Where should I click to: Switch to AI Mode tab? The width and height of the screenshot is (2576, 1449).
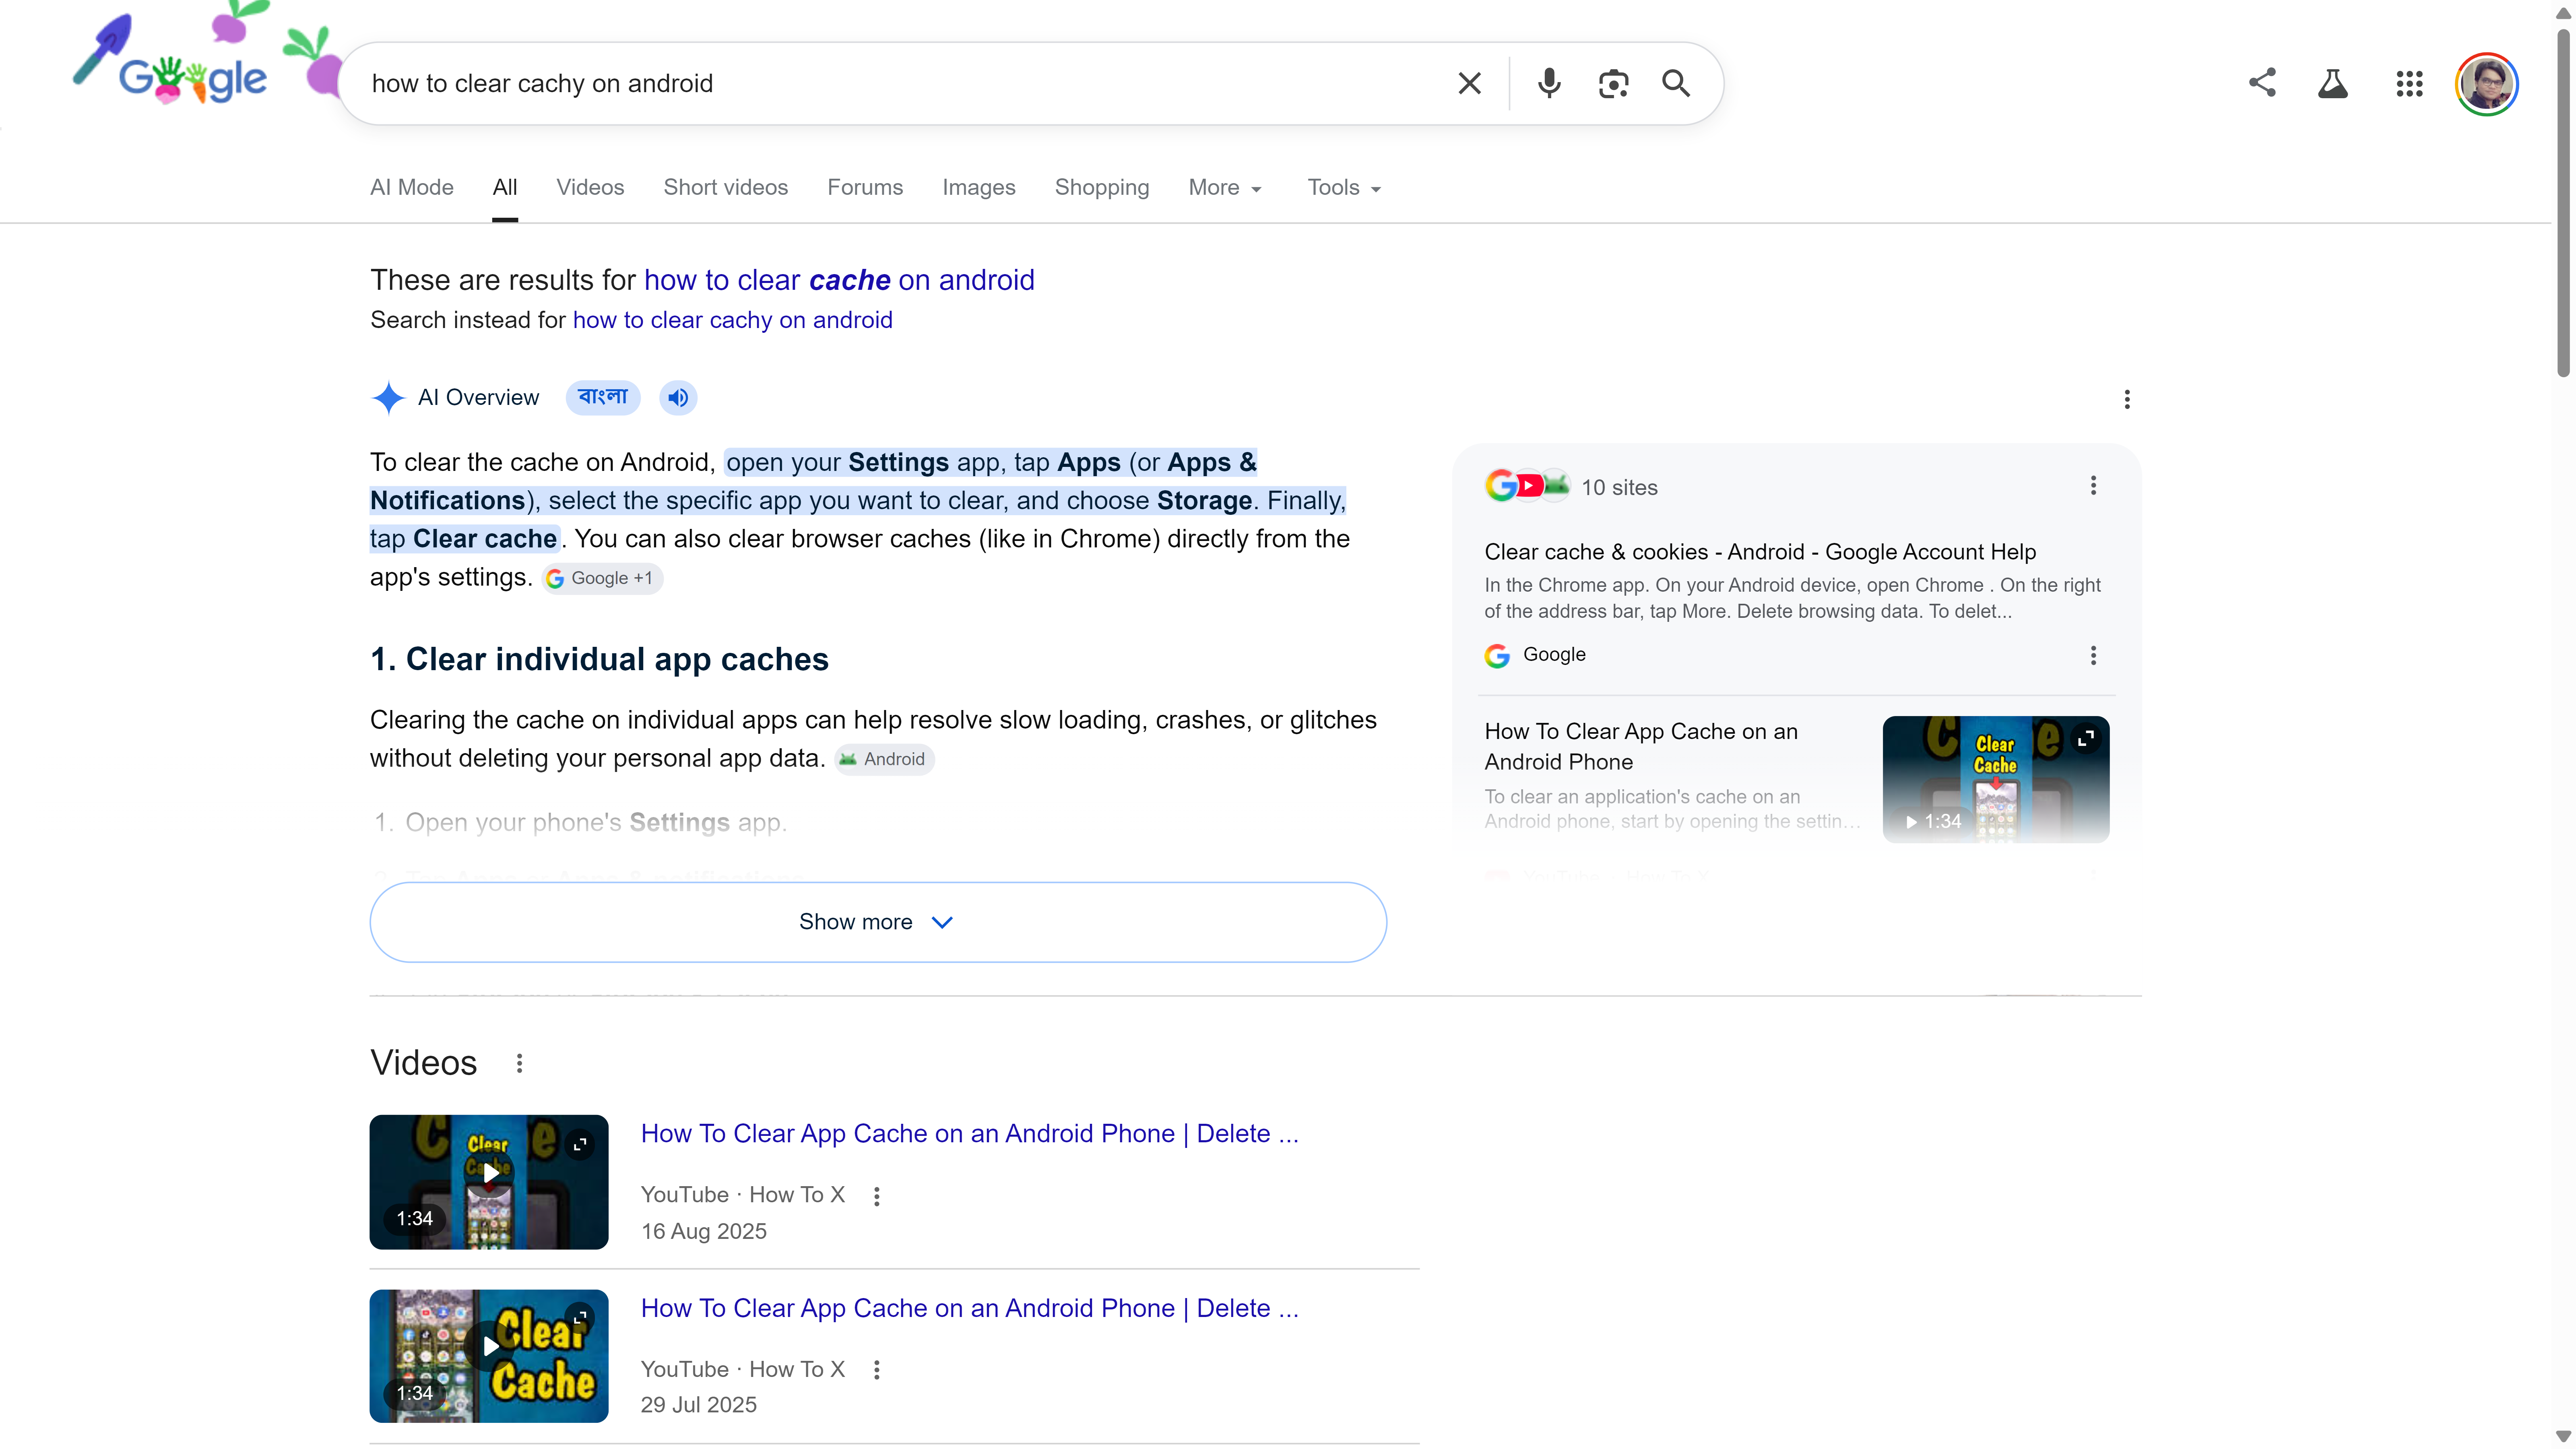pyautogui.click(x=412, y=188)
